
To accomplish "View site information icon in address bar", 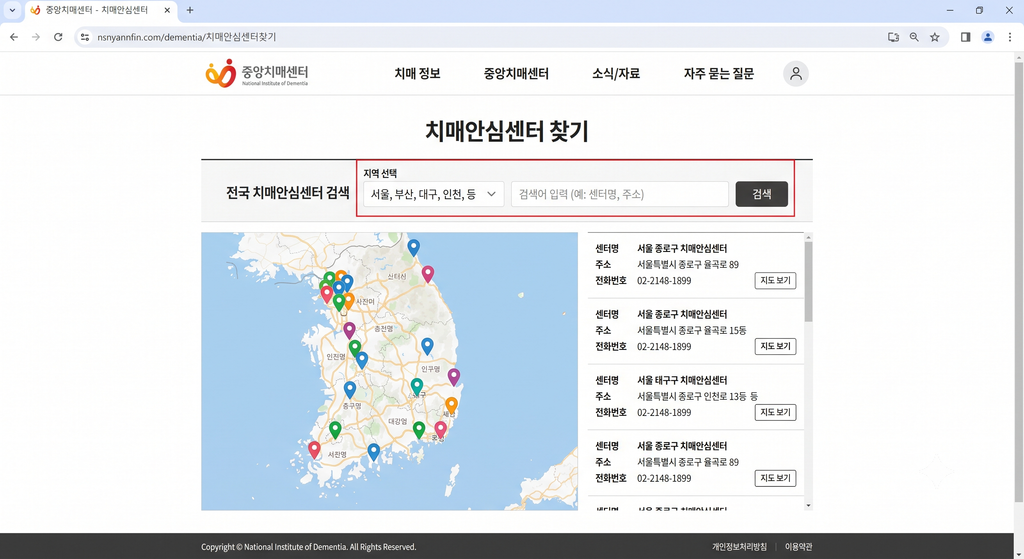I will (x=85, y=37).
